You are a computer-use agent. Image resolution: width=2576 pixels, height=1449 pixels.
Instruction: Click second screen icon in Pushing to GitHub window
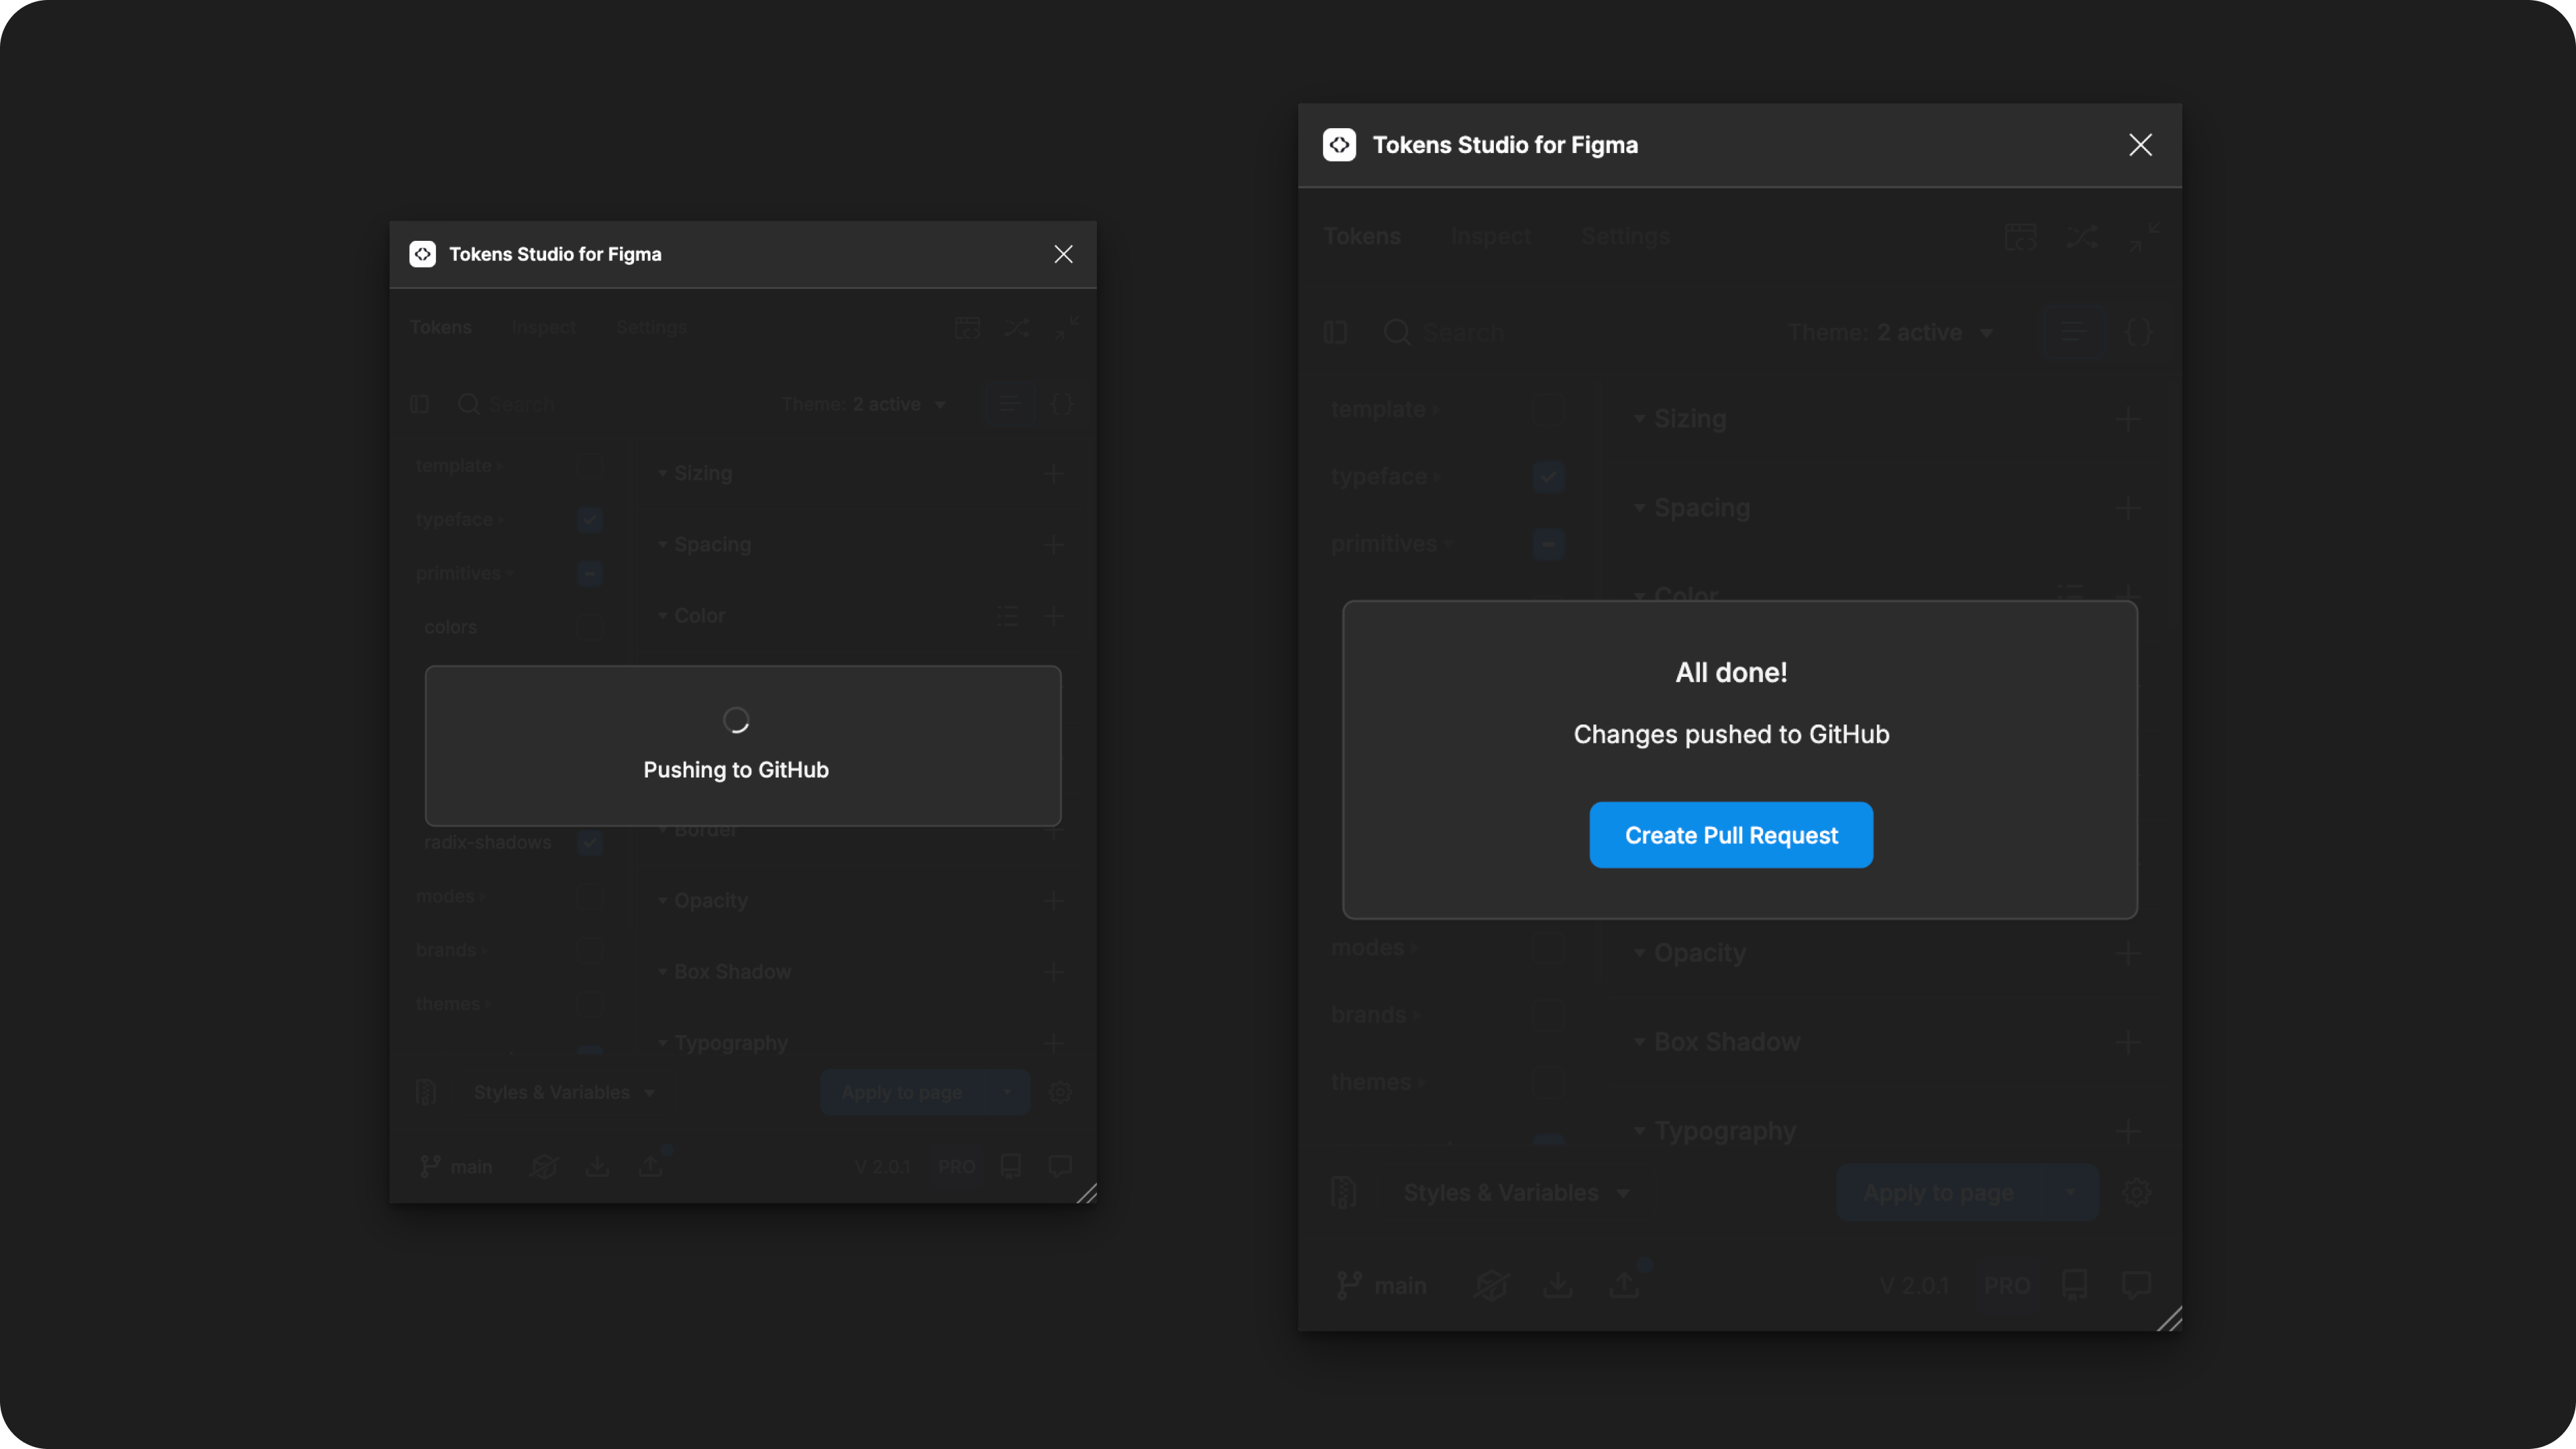967,327
